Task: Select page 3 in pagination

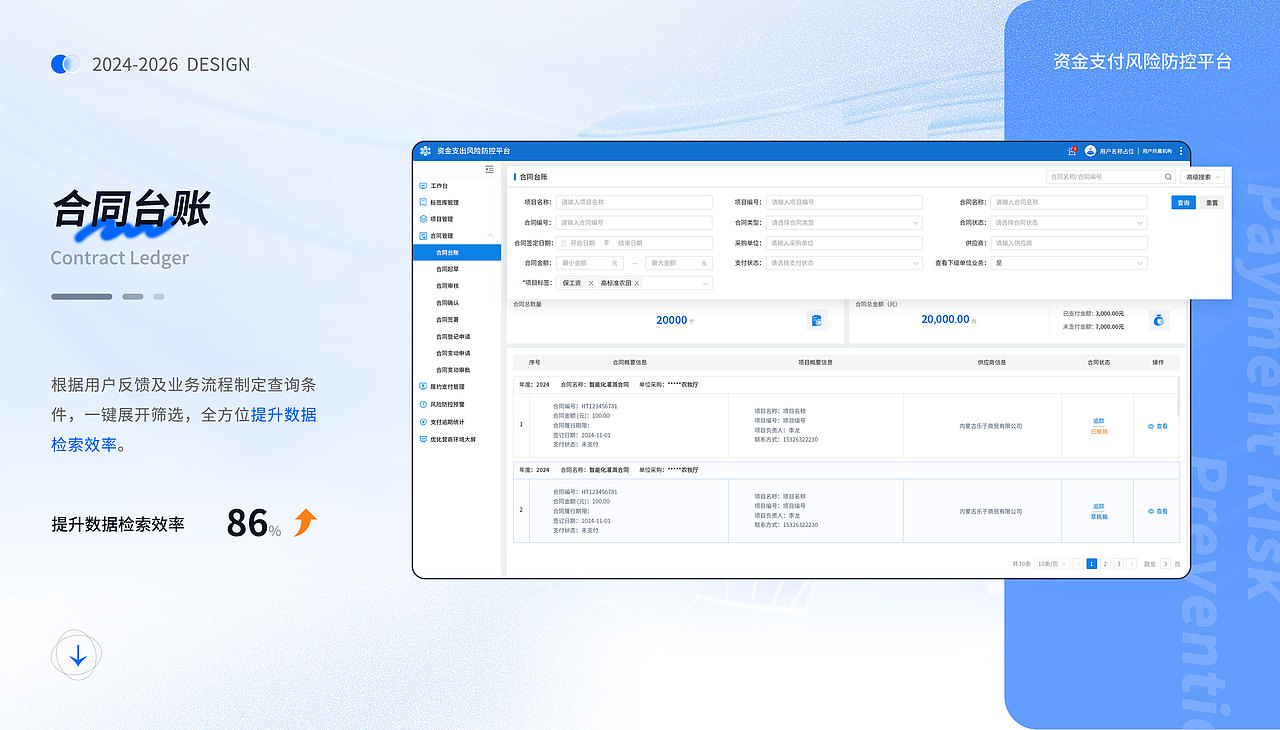Action: tap(1119, 564)
